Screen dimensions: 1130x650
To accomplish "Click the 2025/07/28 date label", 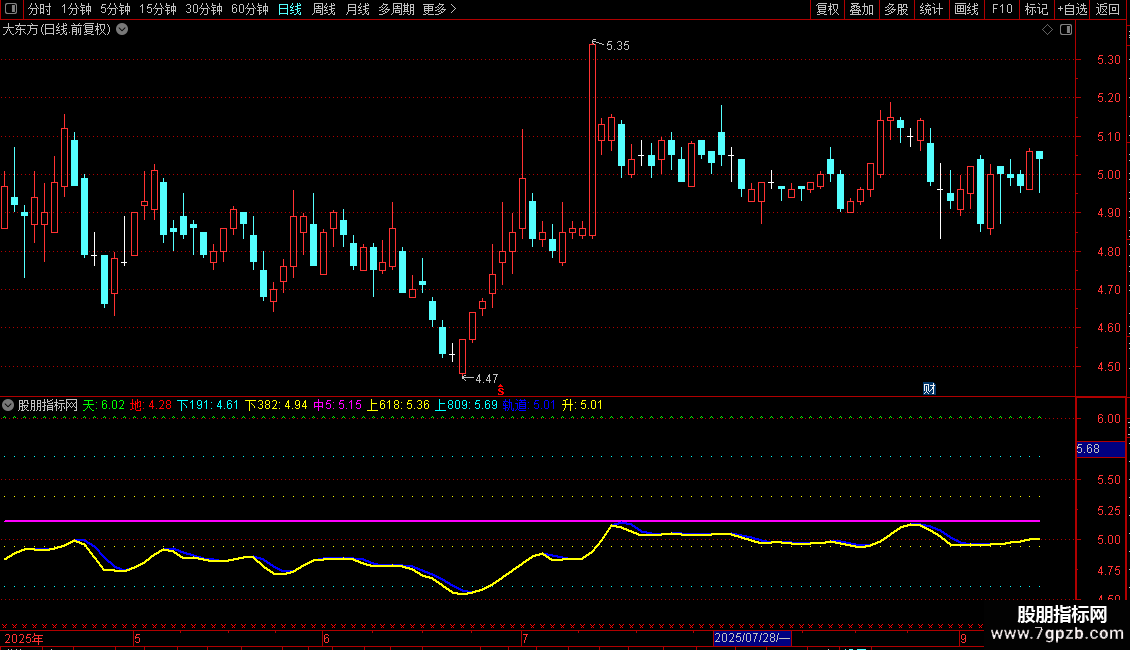I will (752, 638).
